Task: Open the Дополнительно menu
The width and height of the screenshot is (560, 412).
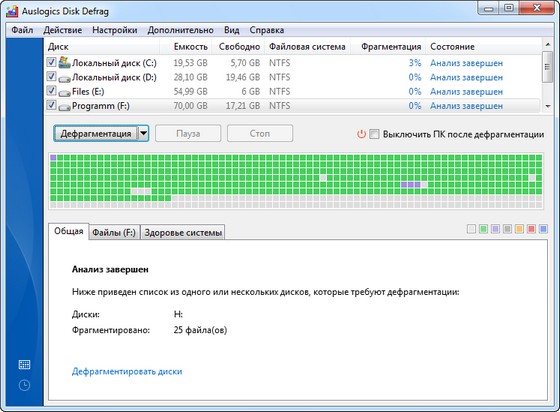Action: click(180, 30)
